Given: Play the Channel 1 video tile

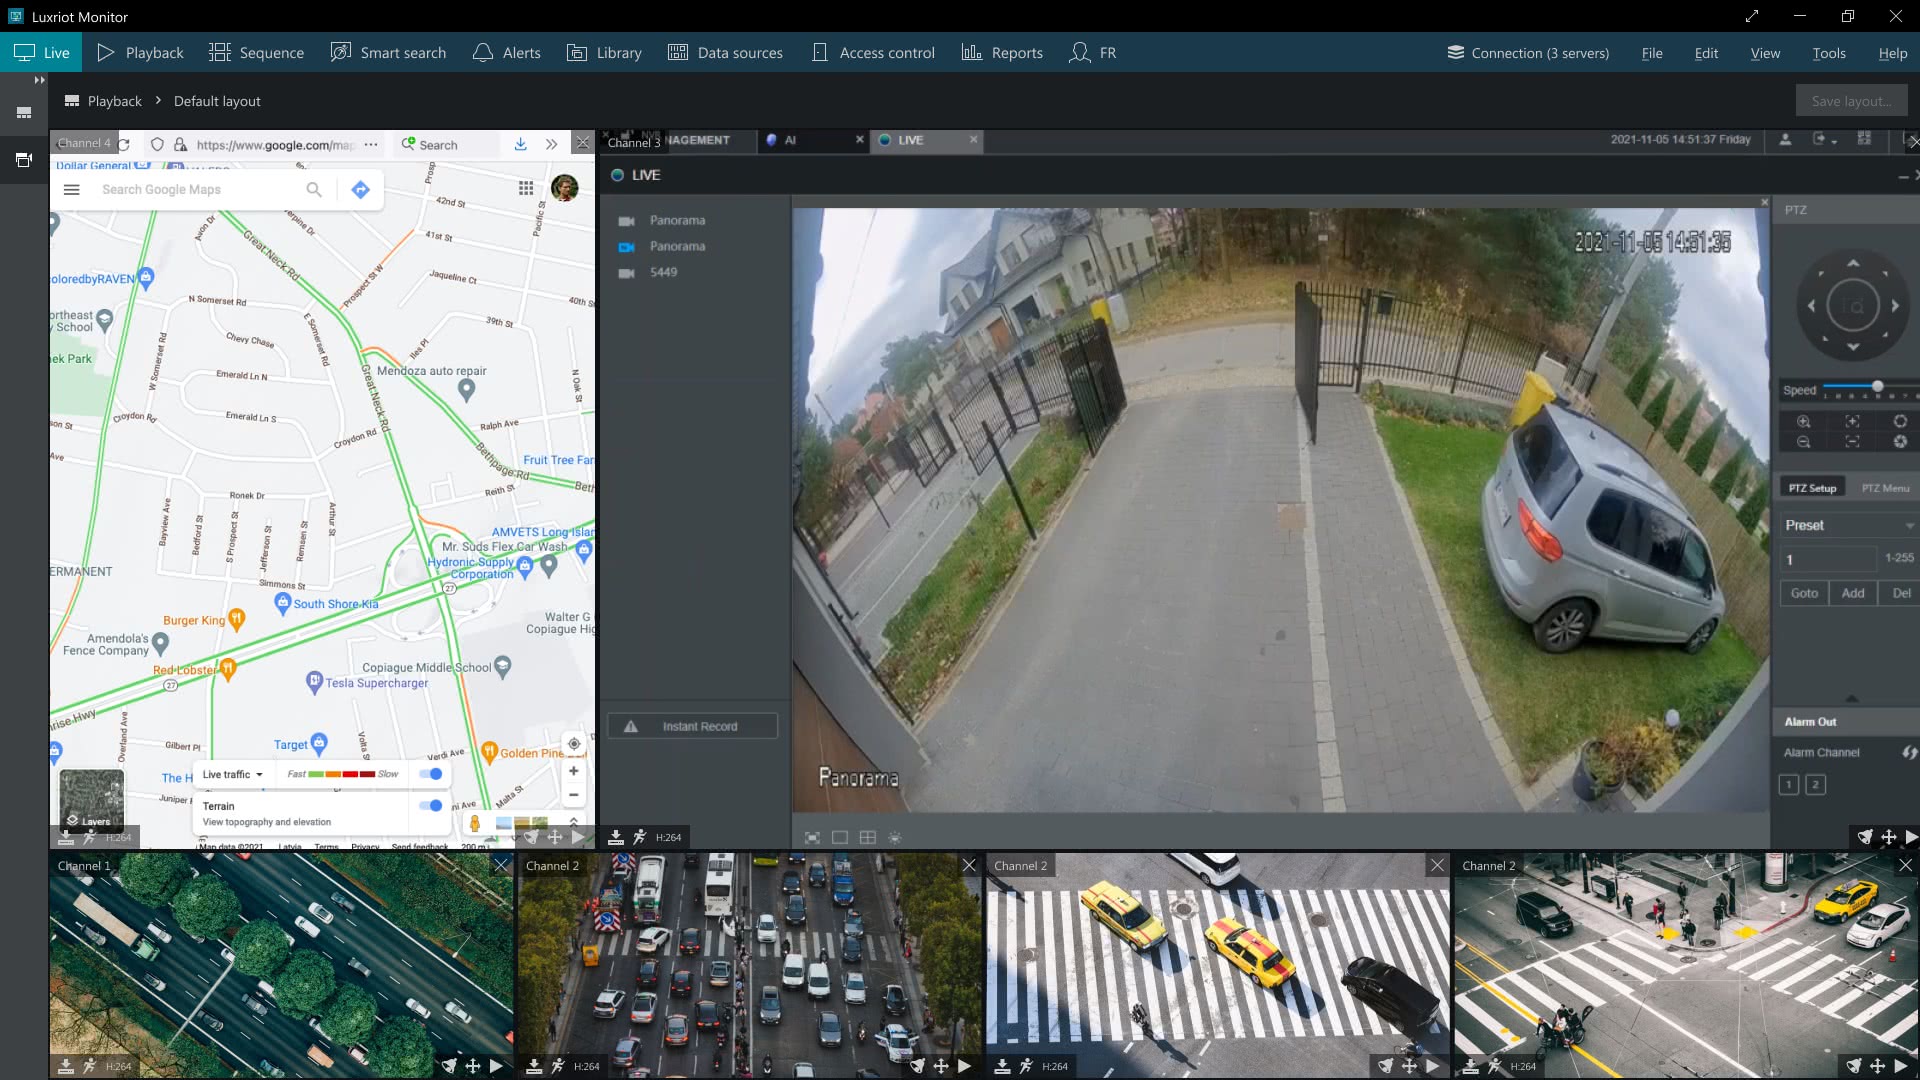Looking at the screenshot, I should [x=497, y=1066].
